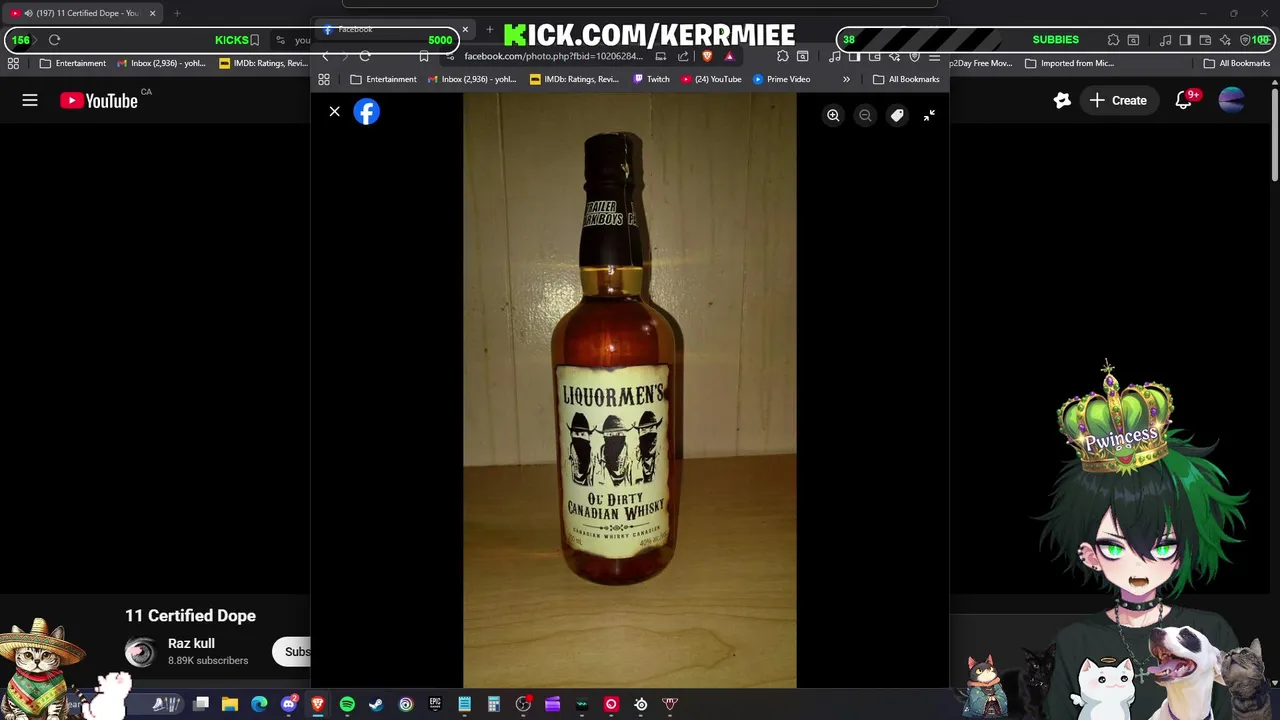
Task: Open Raz kull channel avatar
Action: [x=140, y=652]
